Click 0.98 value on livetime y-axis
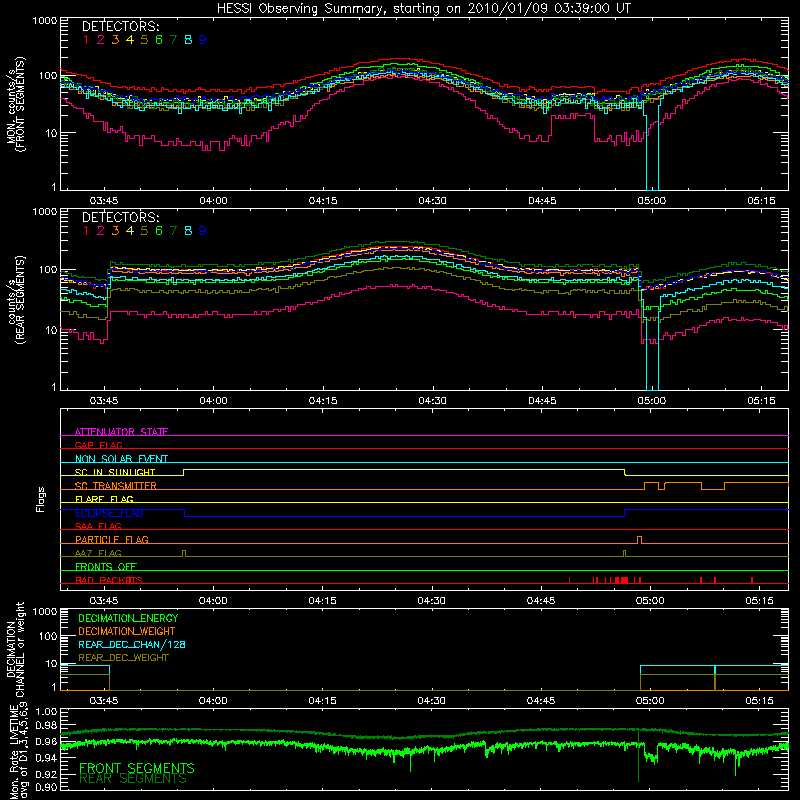This screenshot has height=800, width=800. point(46,725)
